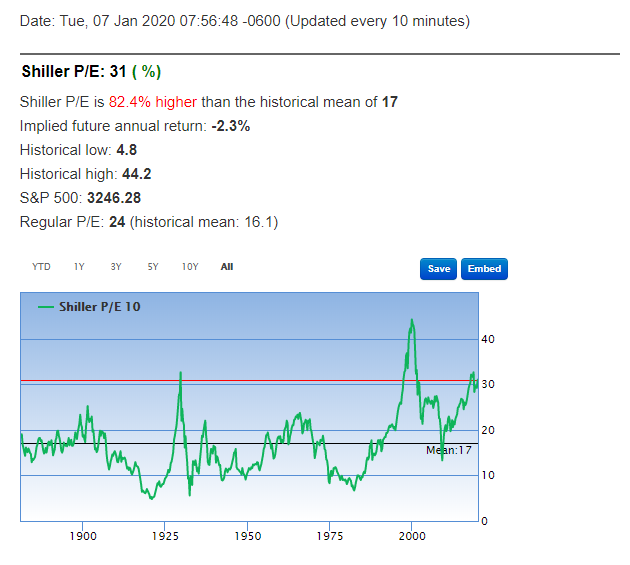Image resolution: width=630 pixels, height=565 pixels.
Task: Select the All time range tab
Action: point(227,267)
